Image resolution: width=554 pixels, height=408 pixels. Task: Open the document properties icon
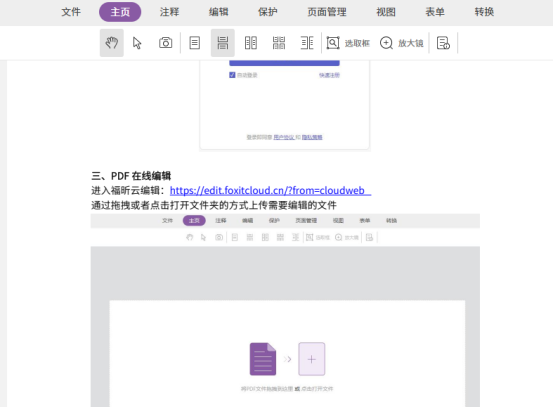click(x=443, y=43)
